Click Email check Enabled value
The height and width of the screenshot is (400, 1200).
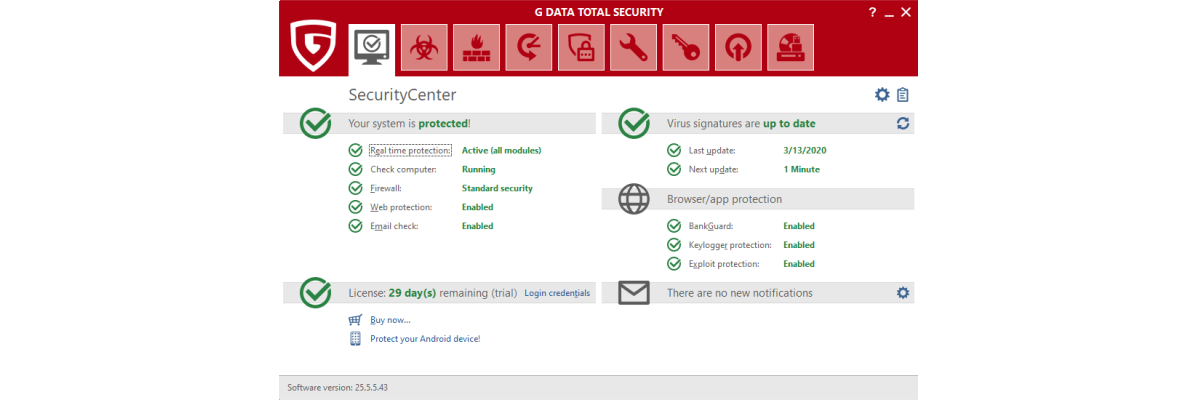coord(477,226)
